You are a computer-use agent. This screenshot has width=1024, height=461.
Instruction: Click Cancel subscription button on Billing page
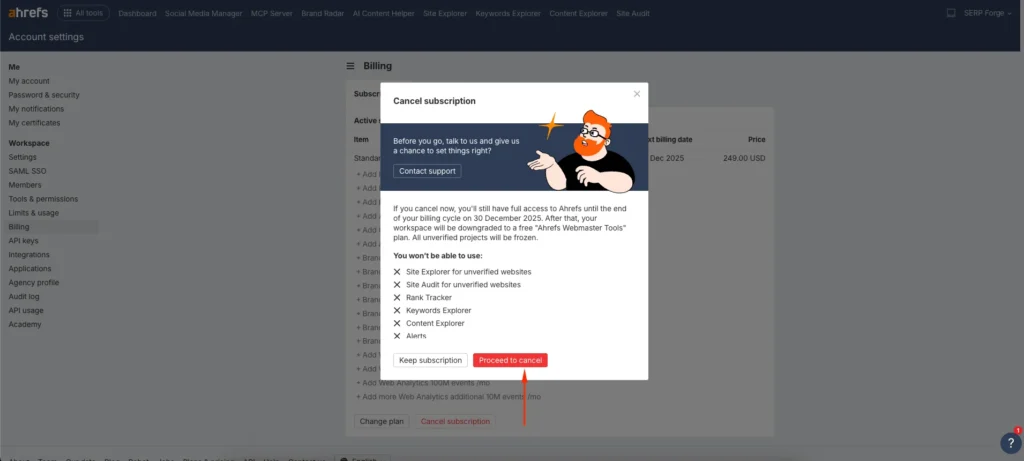click(455, 421)
